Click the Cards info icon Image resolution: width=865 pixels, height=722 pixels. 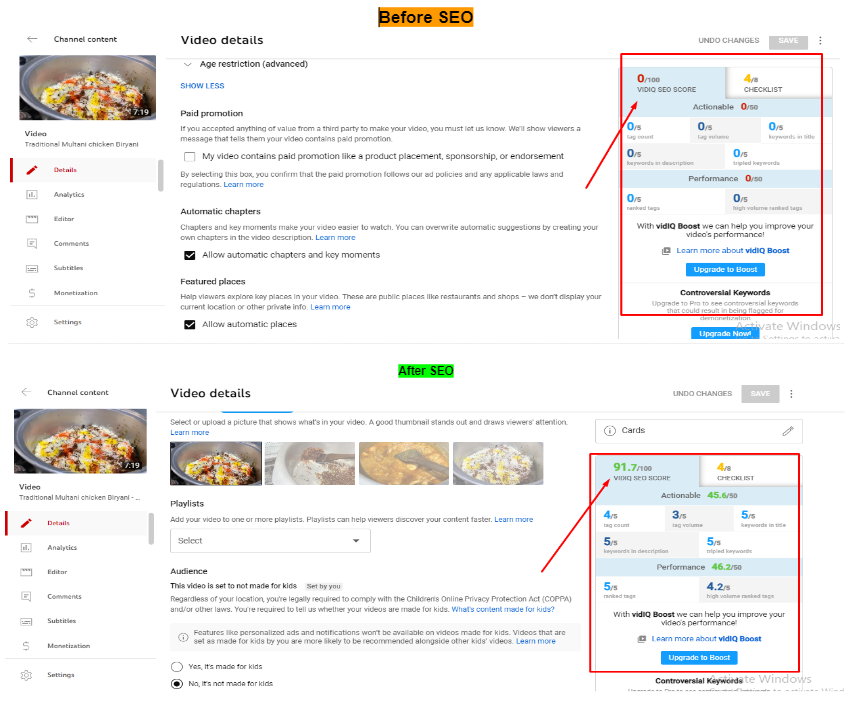610,431
